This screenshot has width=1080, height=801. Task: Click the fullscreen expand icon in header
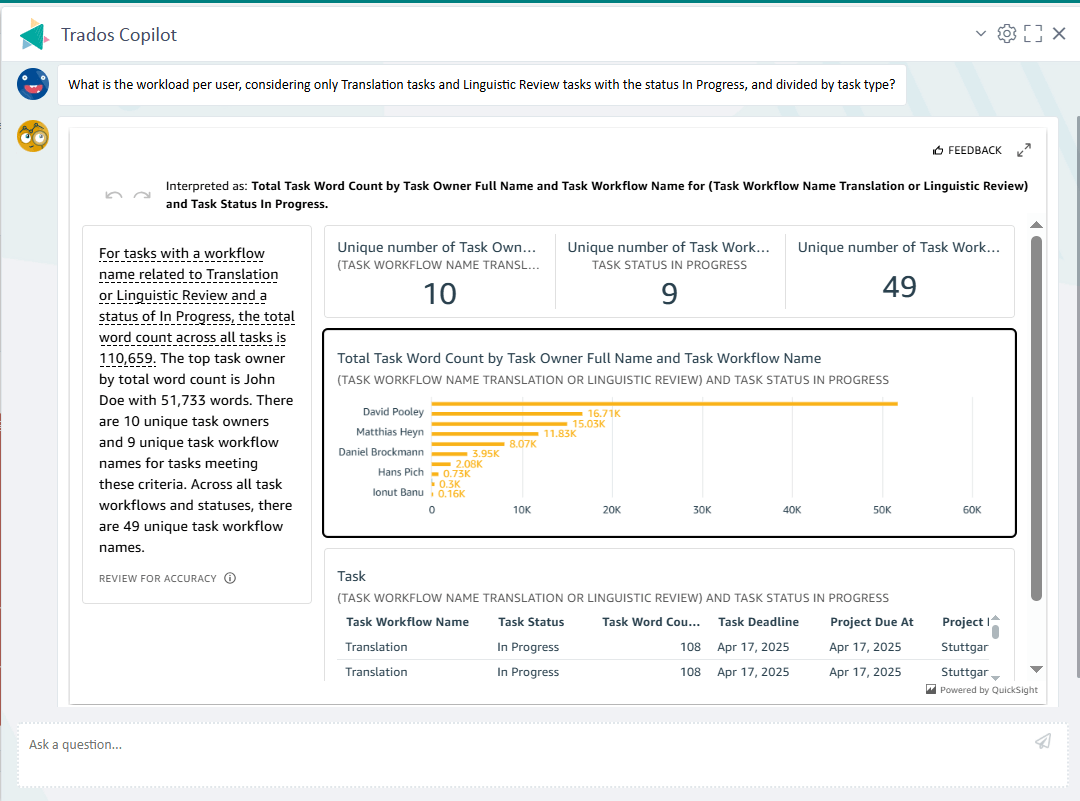click(x=1033, y=34)
